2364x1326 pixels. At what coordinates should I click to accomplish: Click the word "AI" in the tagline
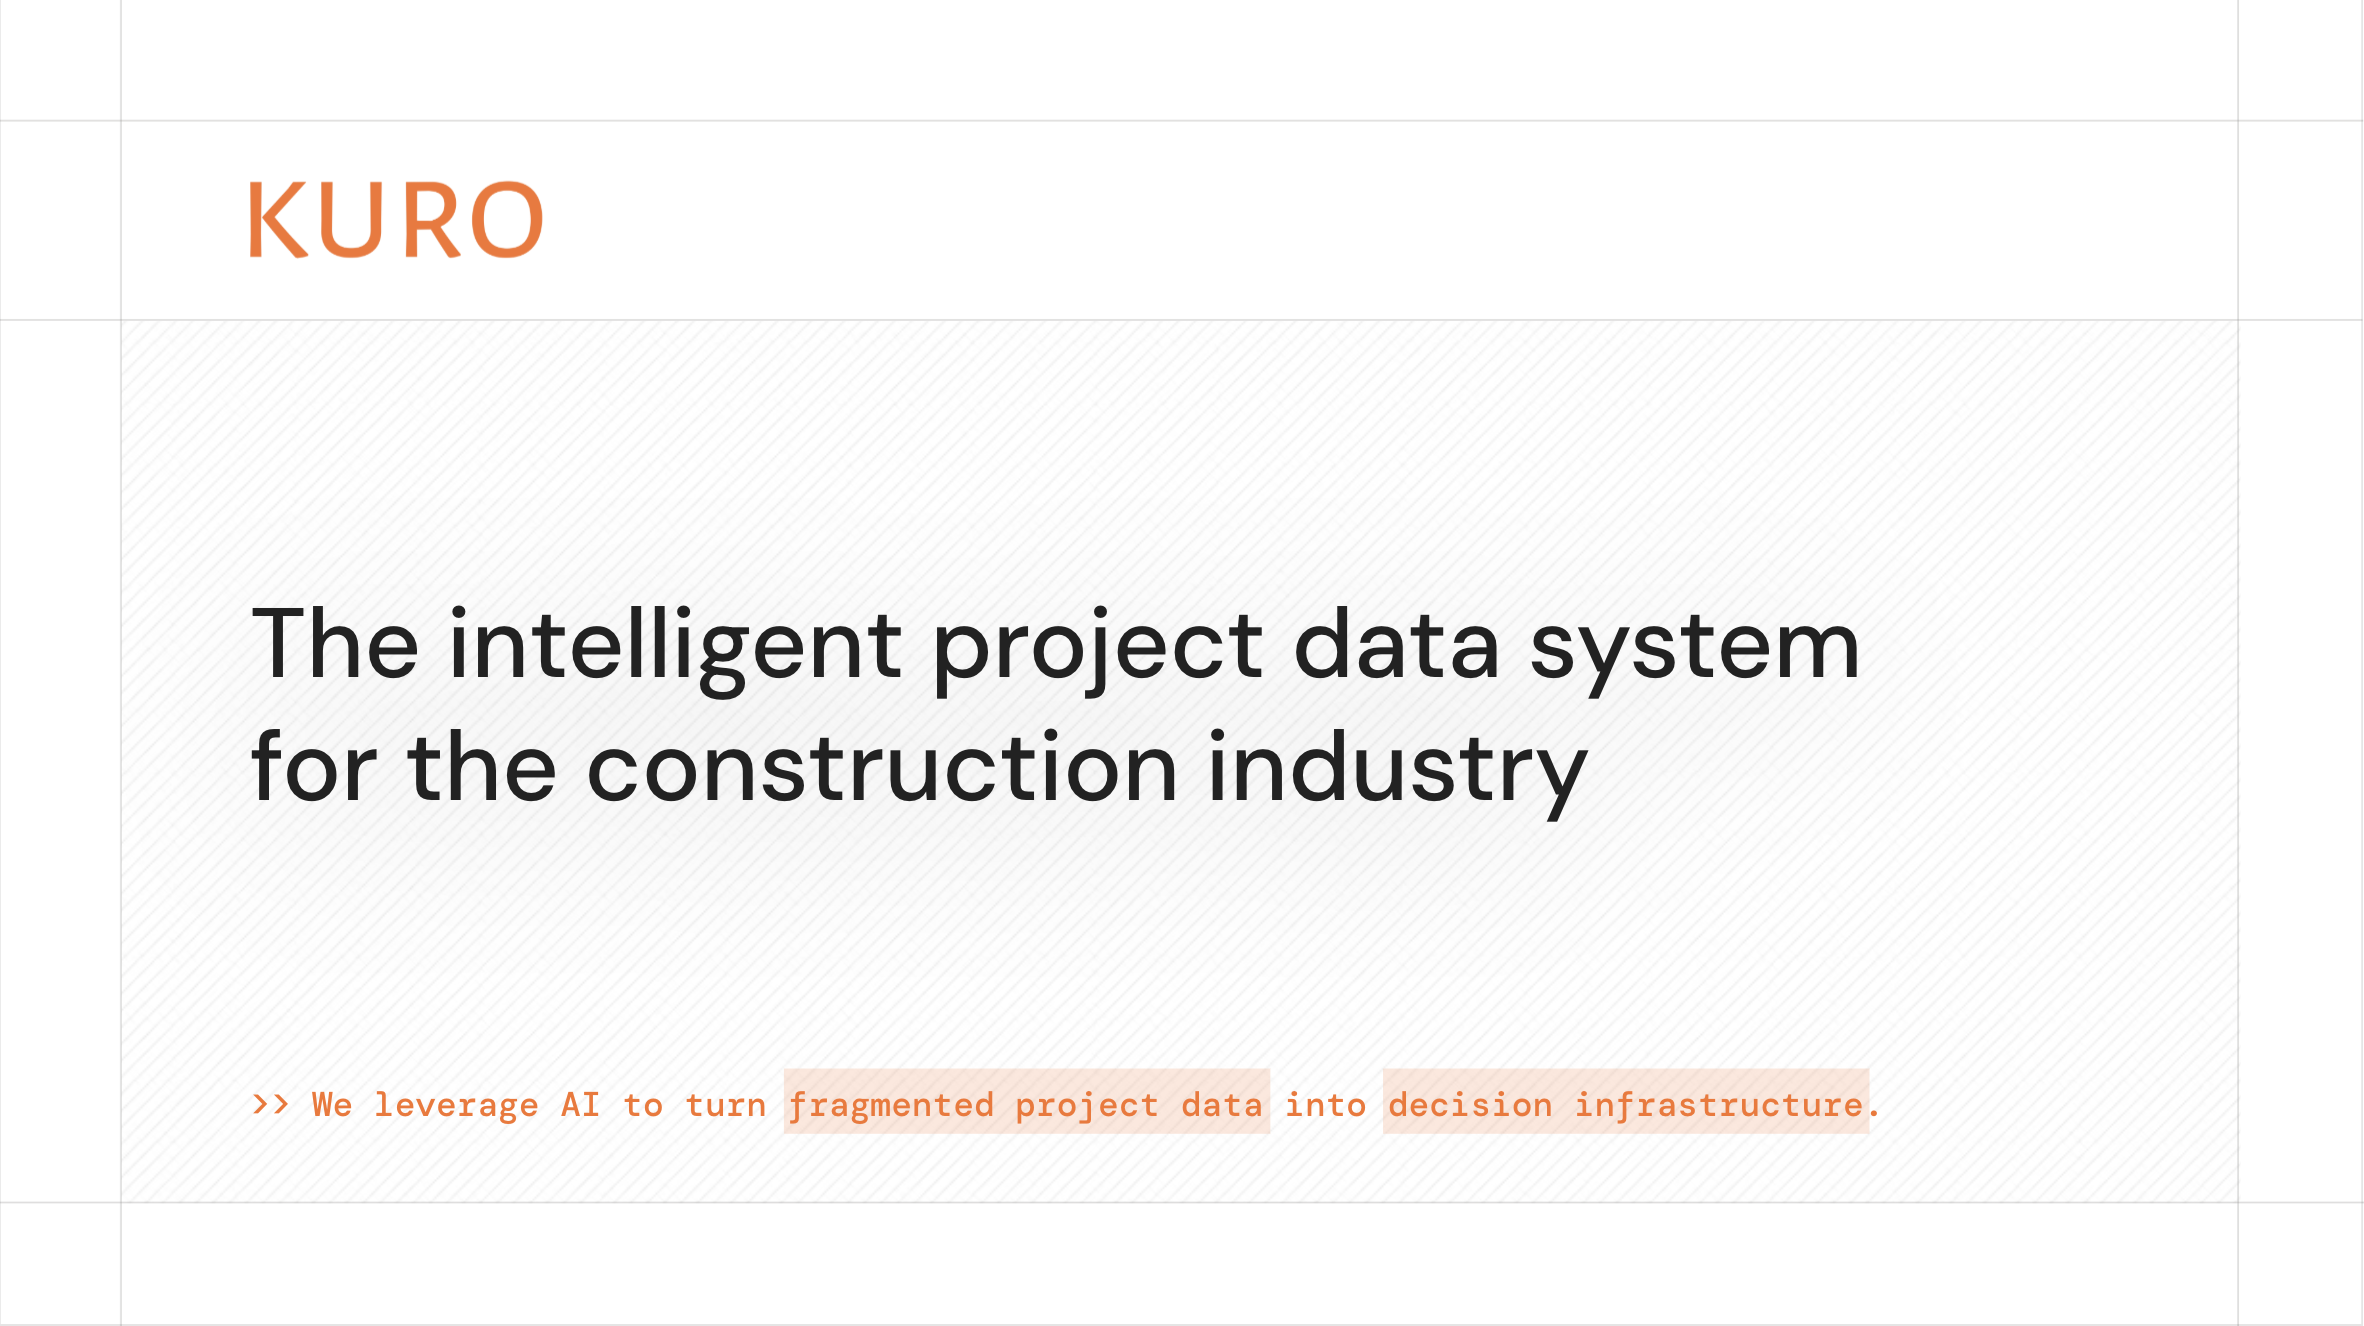point(580,1104)
